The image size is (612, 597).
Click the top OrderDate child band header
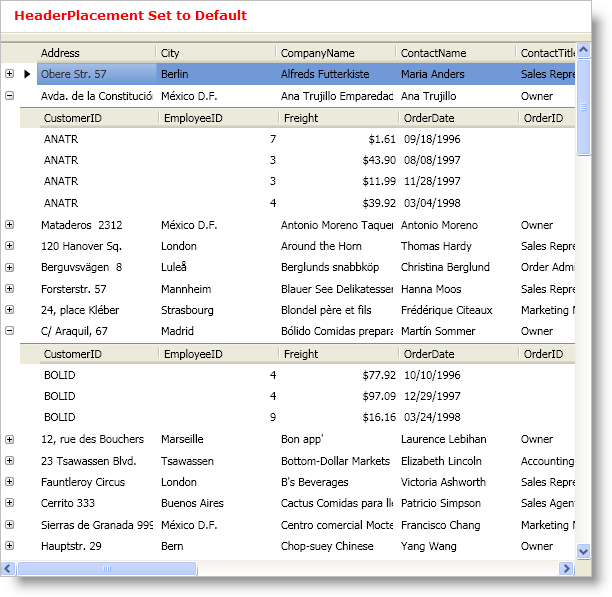(x=459, y=118)
